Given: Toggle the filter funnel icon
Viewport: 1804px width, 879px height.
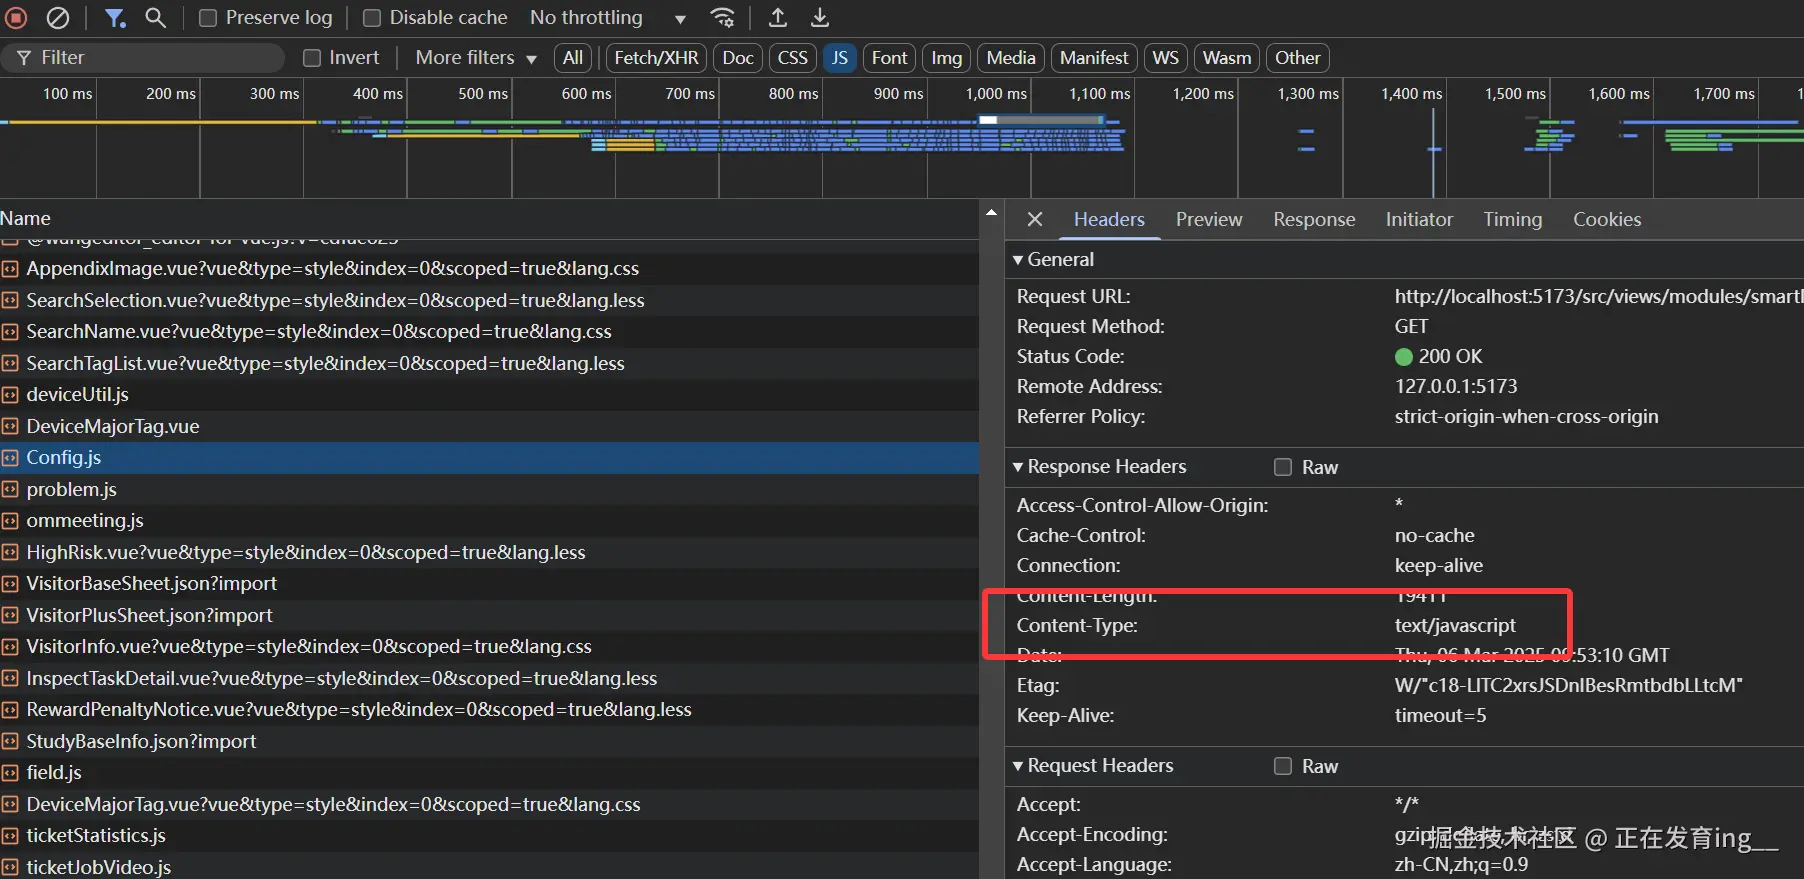Looking at the screenshot, I should coord(115,18).
